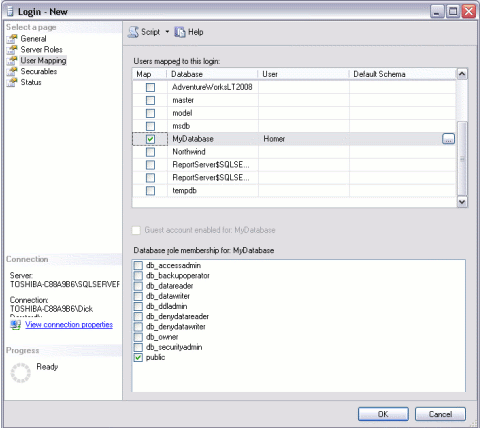Check the msdb map checkbox
Screen dimensions: 480x428
(x=150, y=126)
